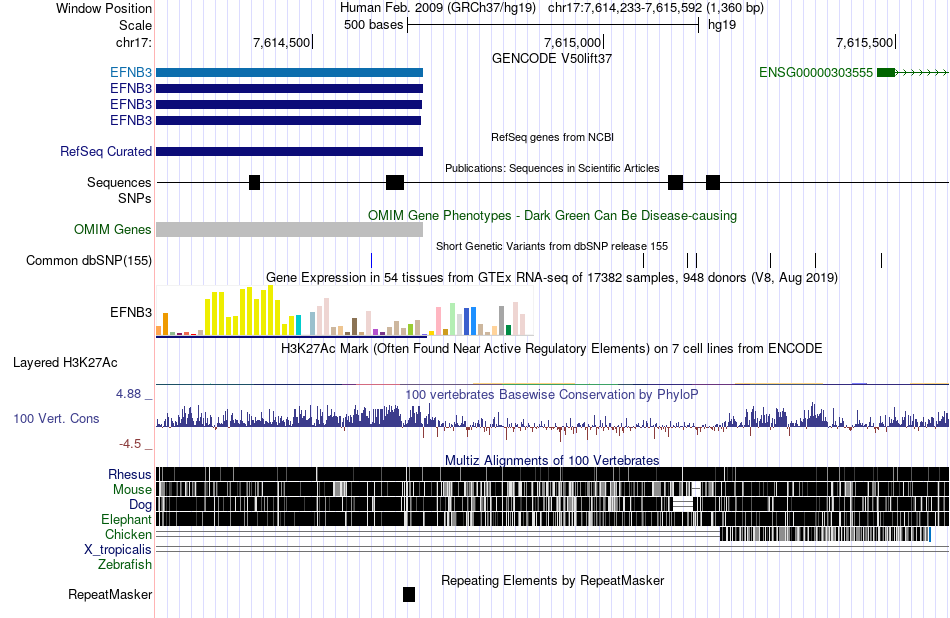Click the 7,615,000 ruler position
Viewport: 950px width, 618px height.
[573, 43]
